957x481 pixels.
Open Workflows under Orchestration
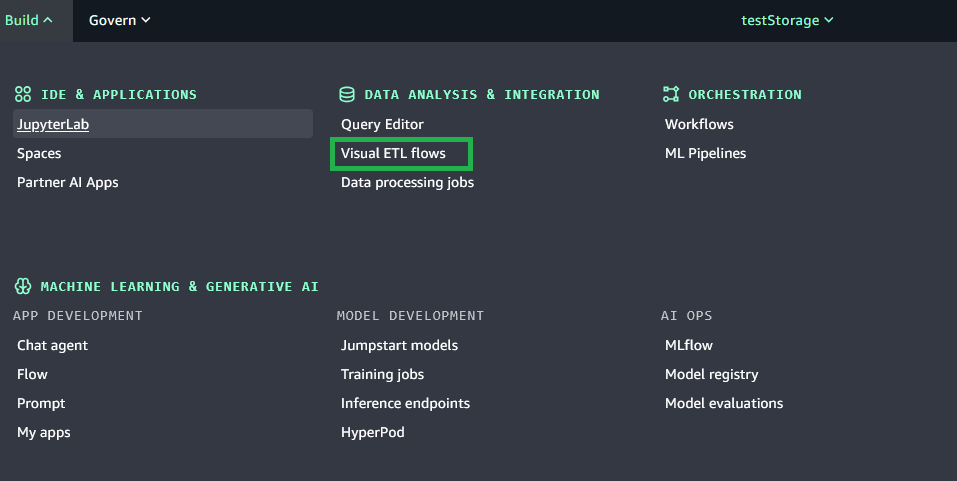(699, 124)
